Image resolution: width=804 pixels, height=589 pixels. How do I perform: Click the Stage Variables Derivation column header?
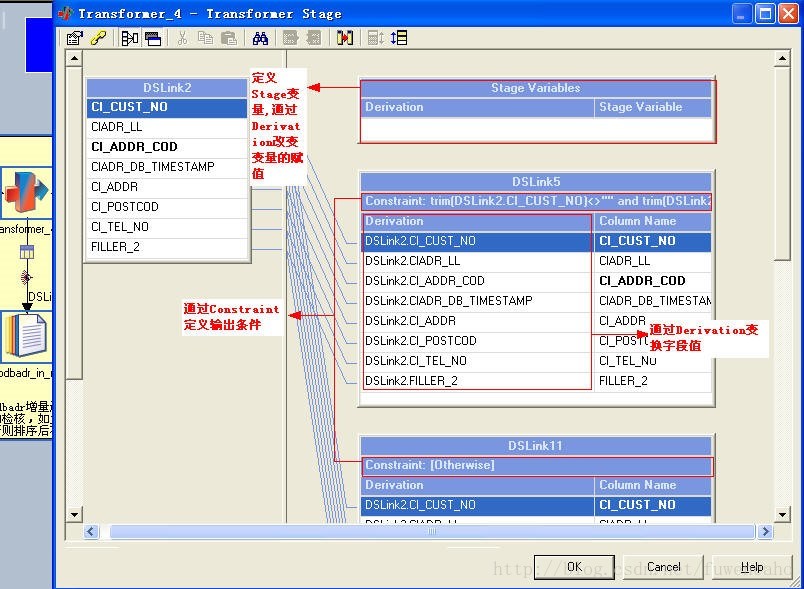click(477, 107)
